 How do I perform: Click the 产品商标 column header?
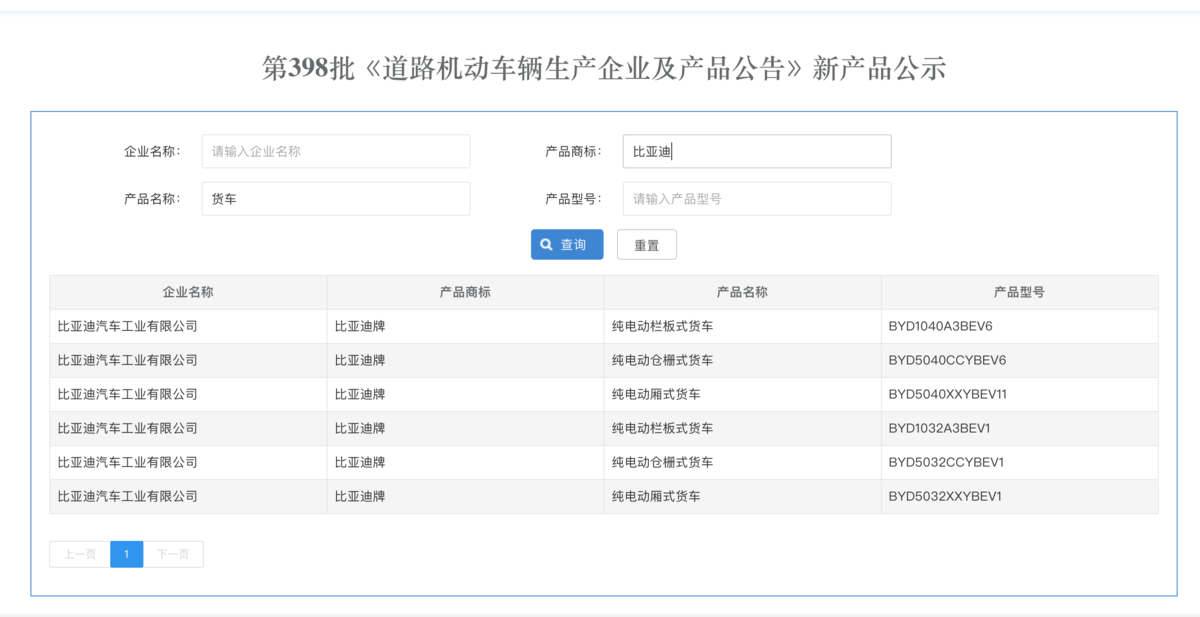pos(465,292)
